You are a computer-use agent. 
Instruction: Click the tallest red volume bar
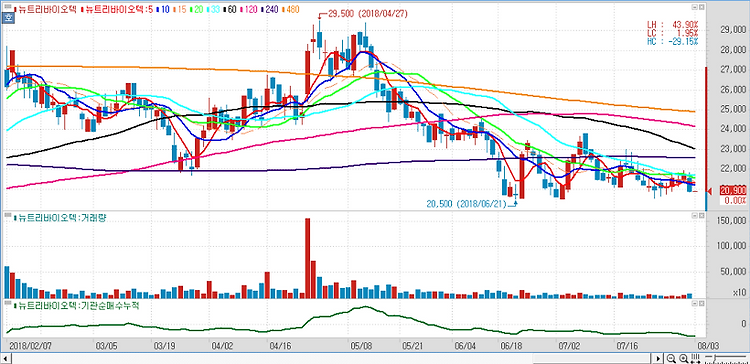point(308,258)
